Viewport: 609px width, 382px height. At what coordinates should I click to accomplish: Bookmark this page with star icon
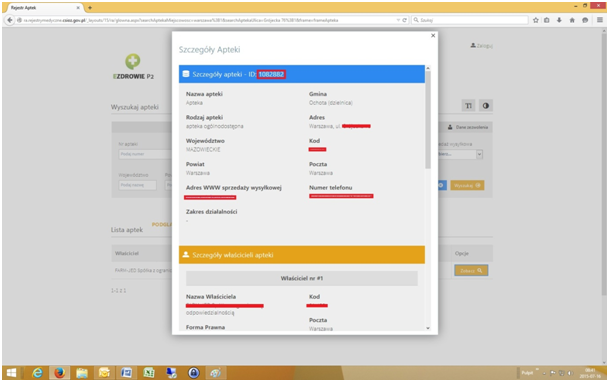536,20
